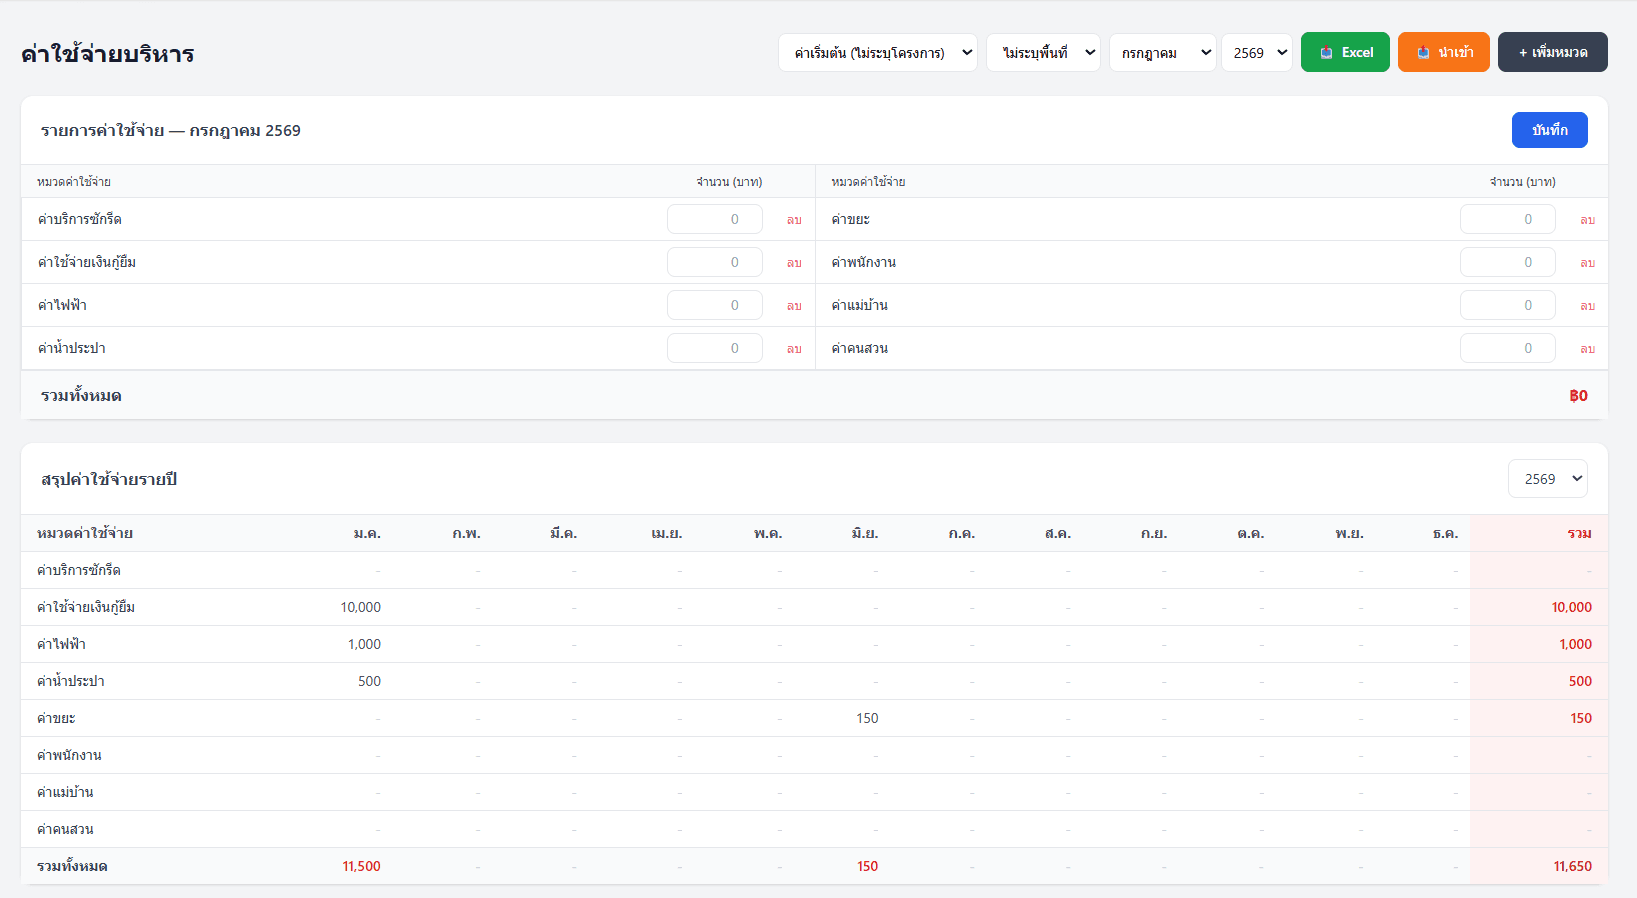Click the blue บันทึก save button
The width and height of the screenshot is (1637, 898).
1549,130
